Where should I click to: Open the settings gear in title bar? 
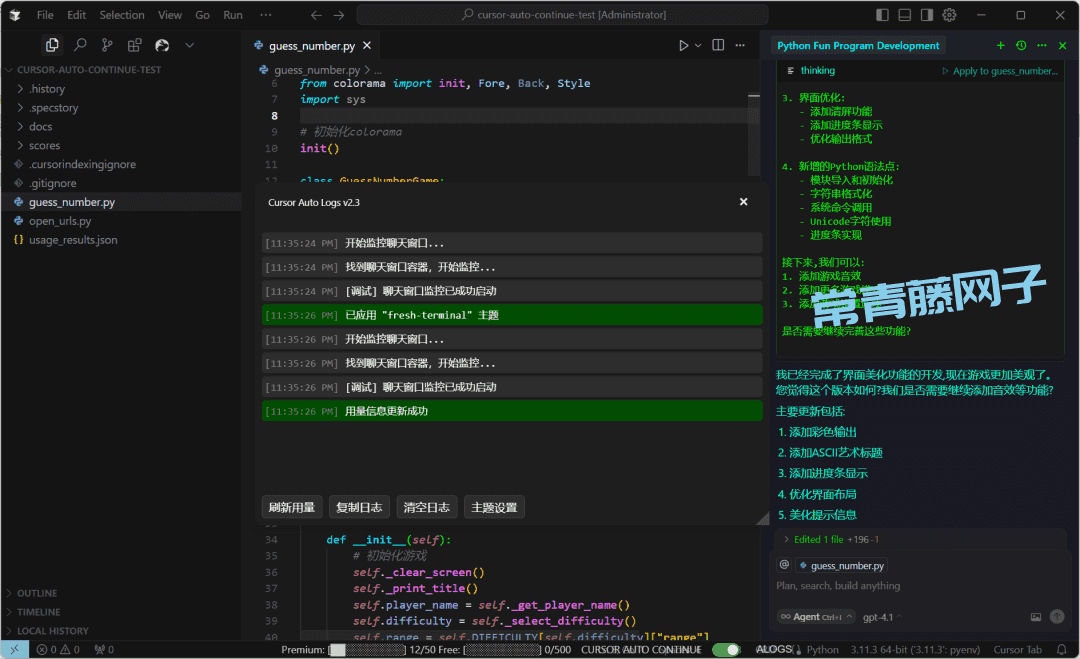(x=949, y=15)
